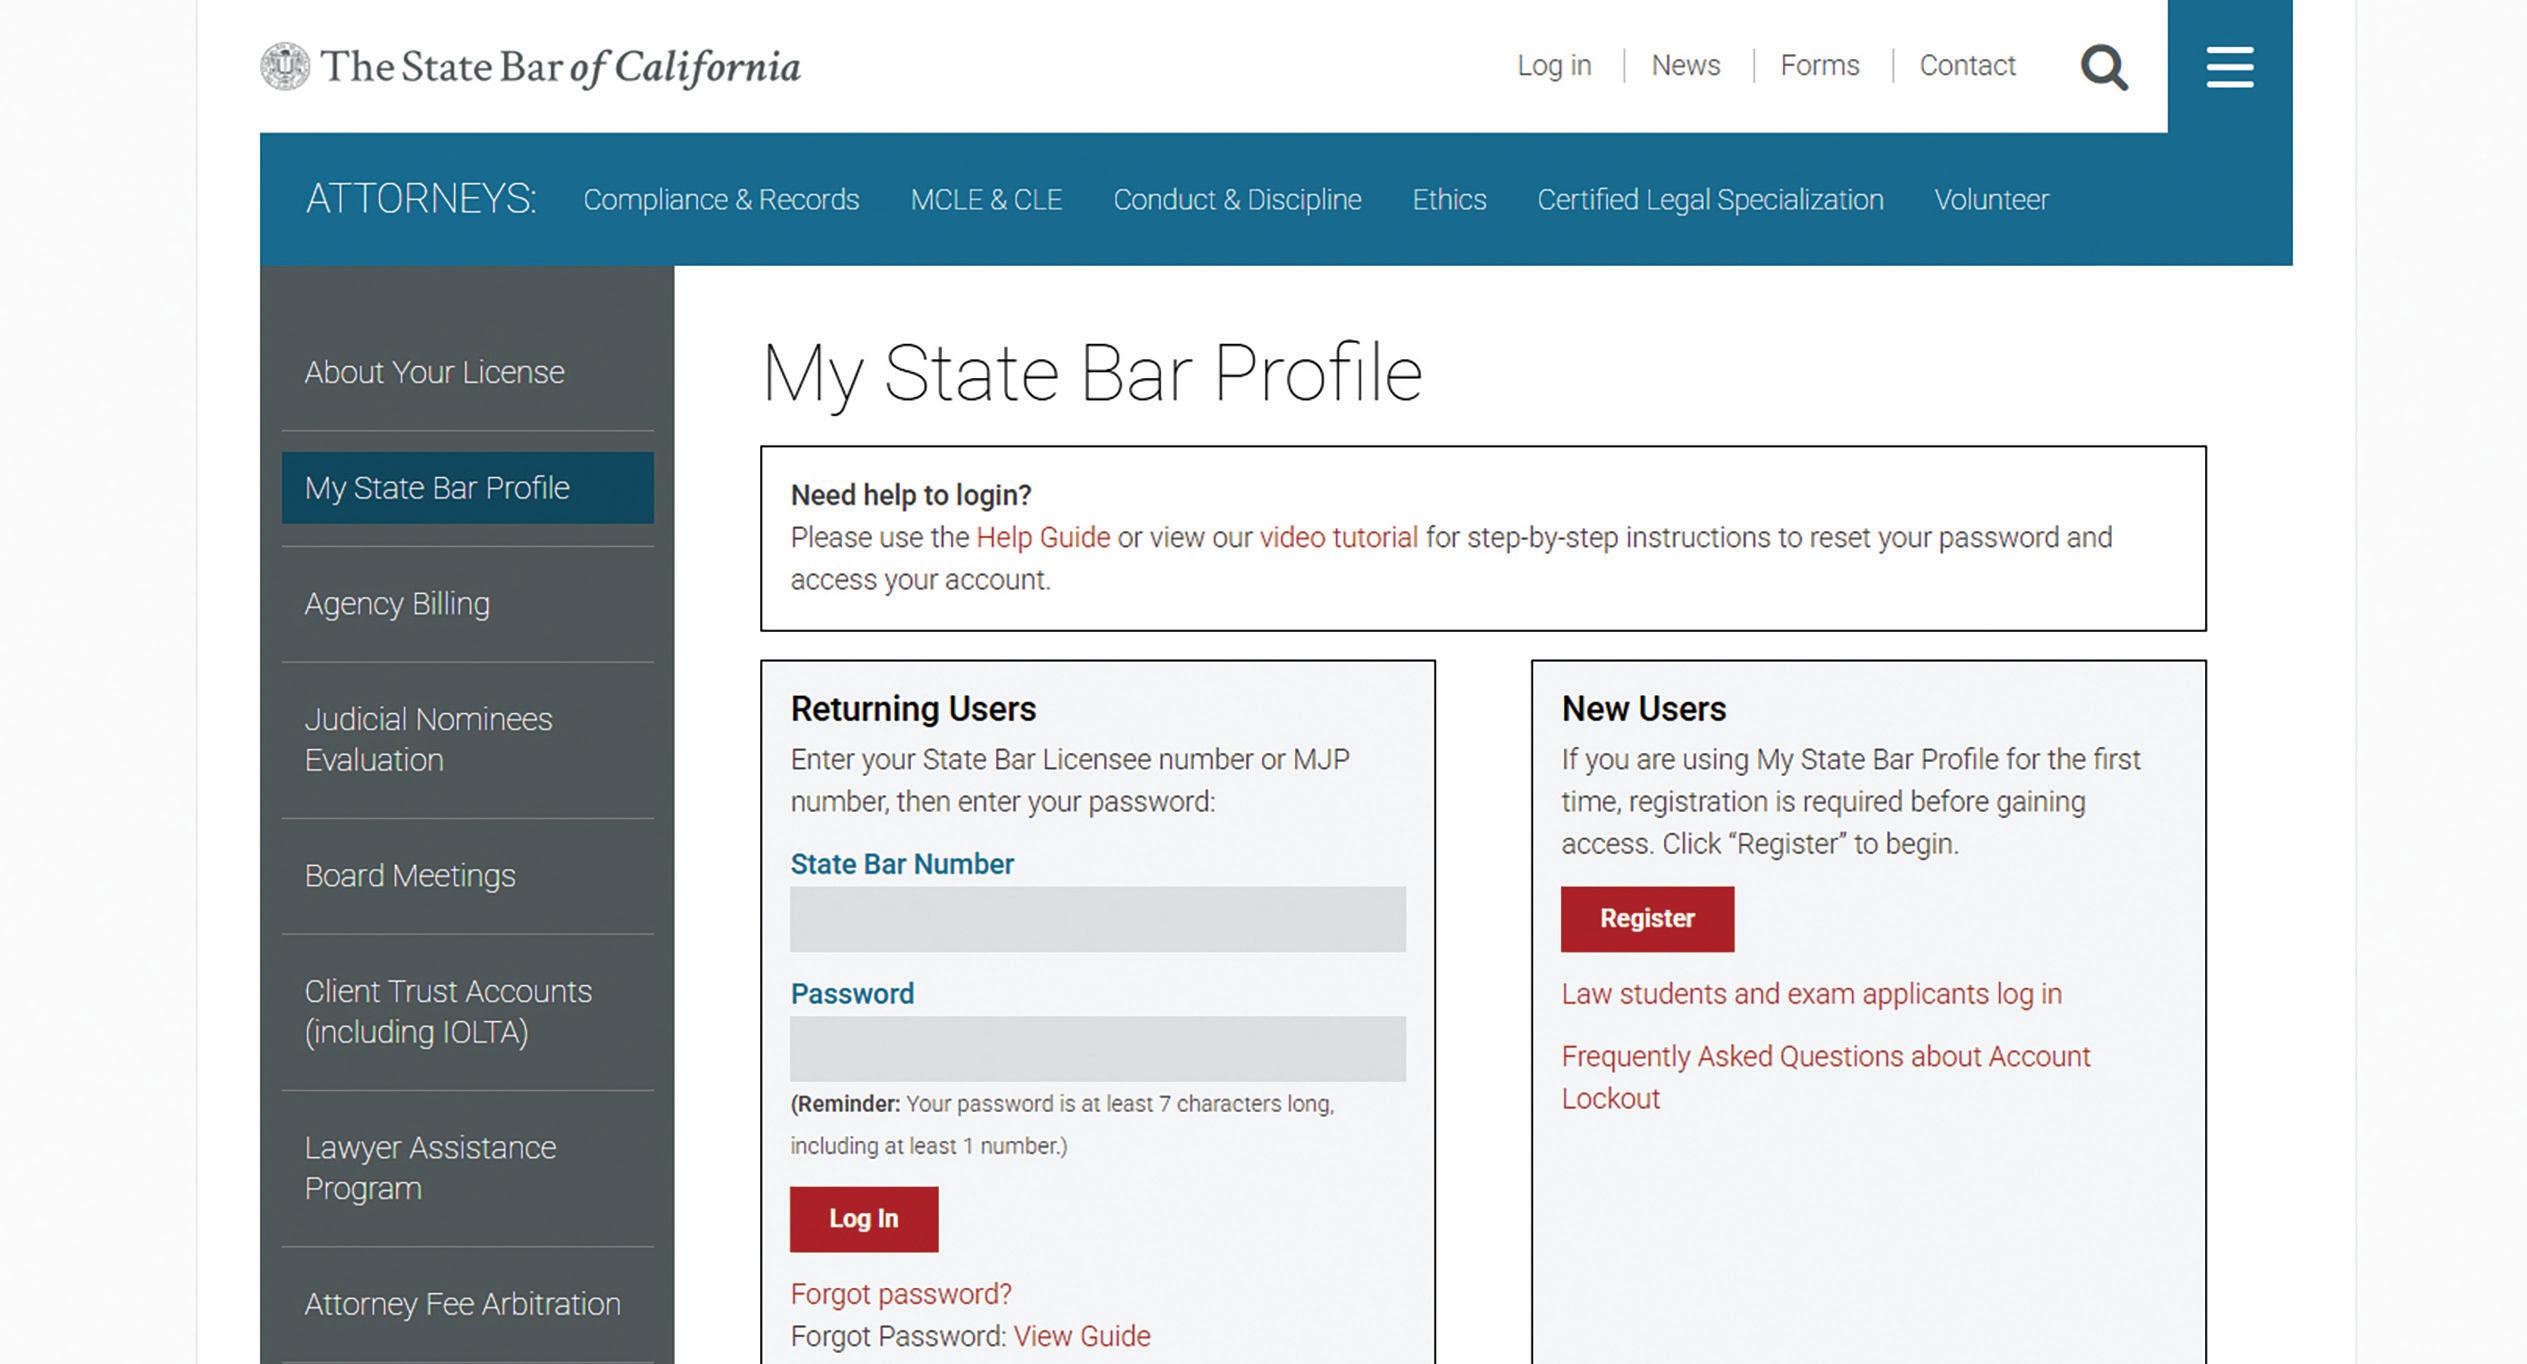Viewport: 2527px width, 1364px height.
Task: Click the State Bar seal logo
Action: [285, 66]
